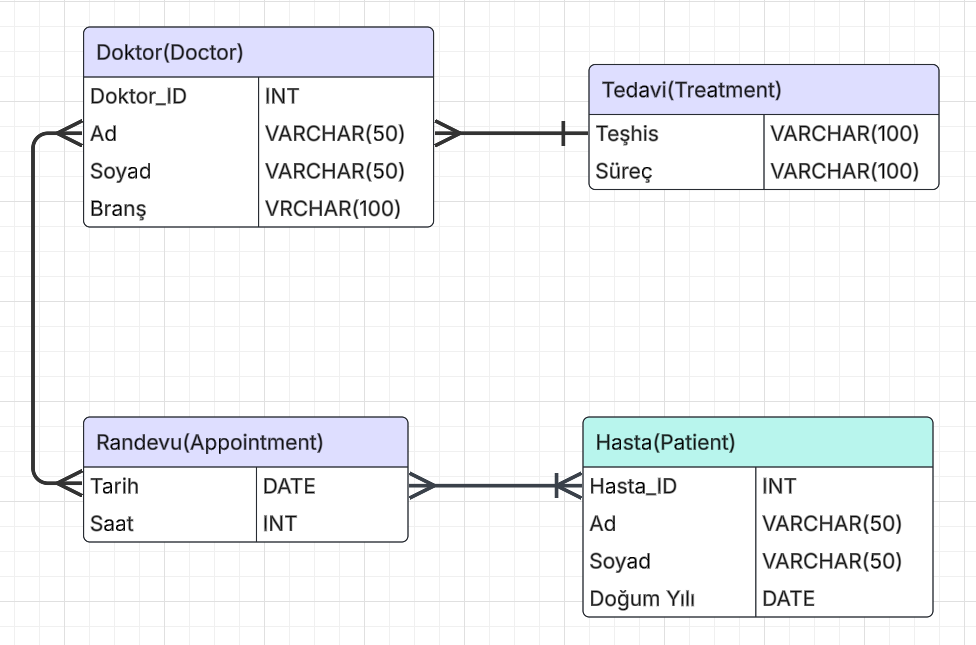Image resolution: width=976 pixels, height=645 pixels.
Task: Select the Doktor(Doctor) table header
Action: (258, 52)
